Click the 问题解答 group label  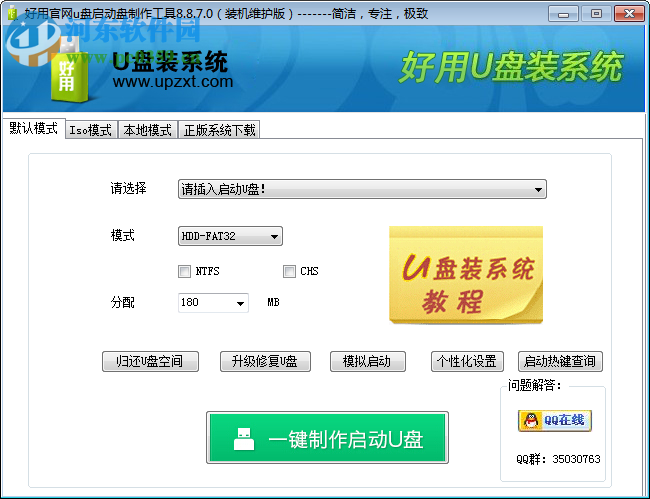point(535,385)
